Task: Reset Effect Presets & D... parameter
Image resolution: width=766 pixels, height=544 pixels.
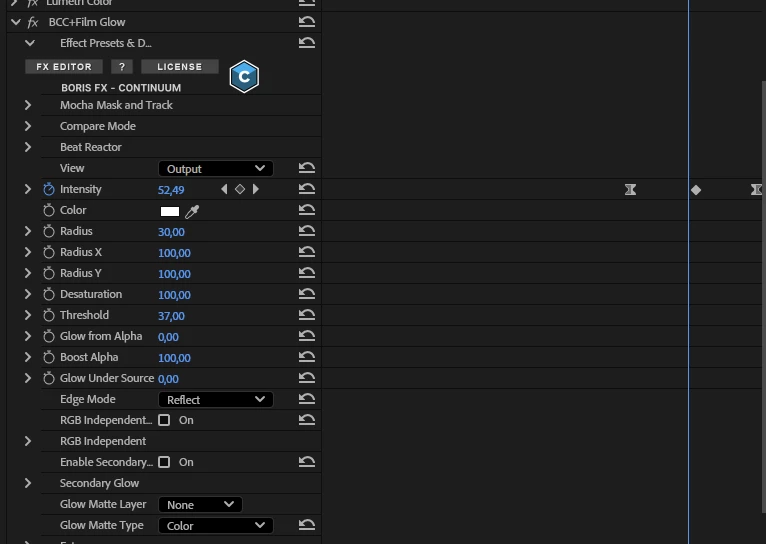Action: click(x=307, y=42)
